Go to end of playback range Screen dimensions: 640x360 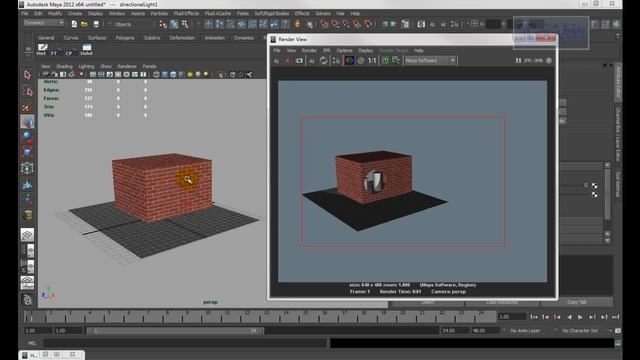pos(616,317)
